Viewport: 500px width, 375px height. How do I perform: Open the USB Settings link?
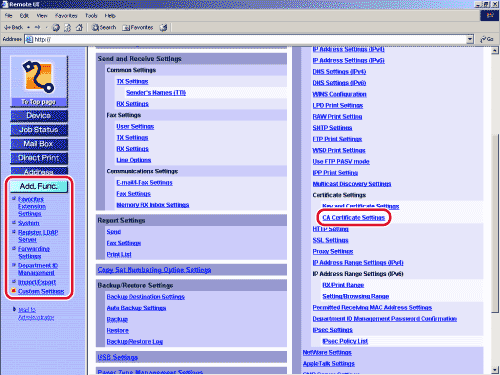(x=118, y=357)
